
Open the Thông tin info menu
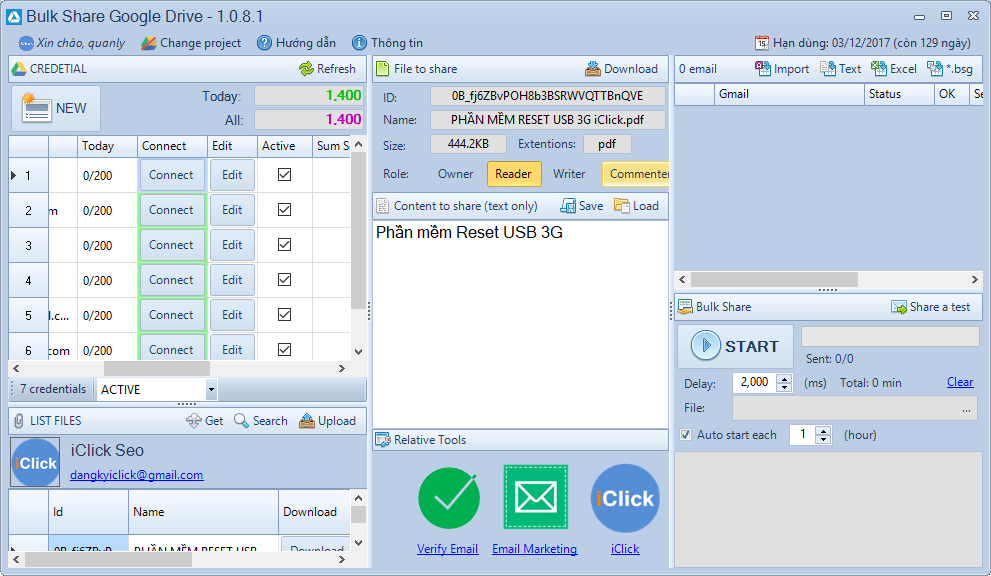coord(387,43)
